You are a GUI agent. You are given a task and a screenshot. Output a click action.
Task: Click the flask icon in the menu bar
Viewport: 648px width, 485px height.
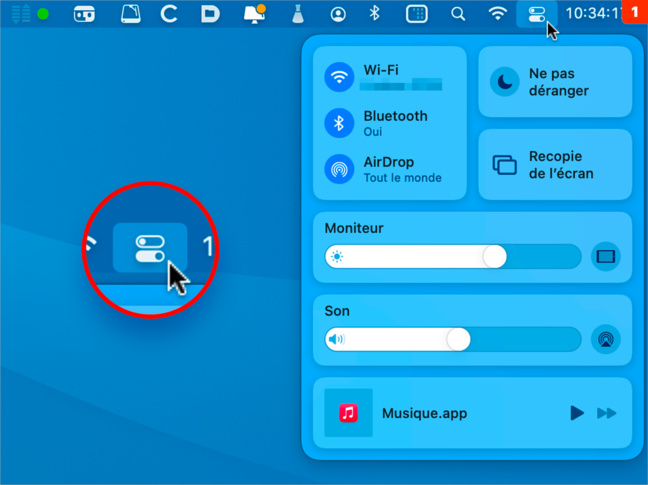[298, 14]
